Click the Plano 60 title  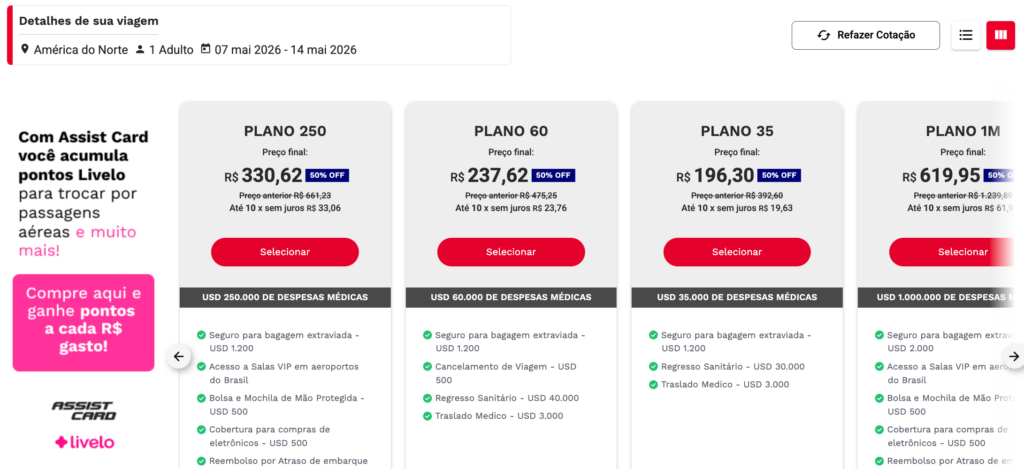tap(511, 131)
